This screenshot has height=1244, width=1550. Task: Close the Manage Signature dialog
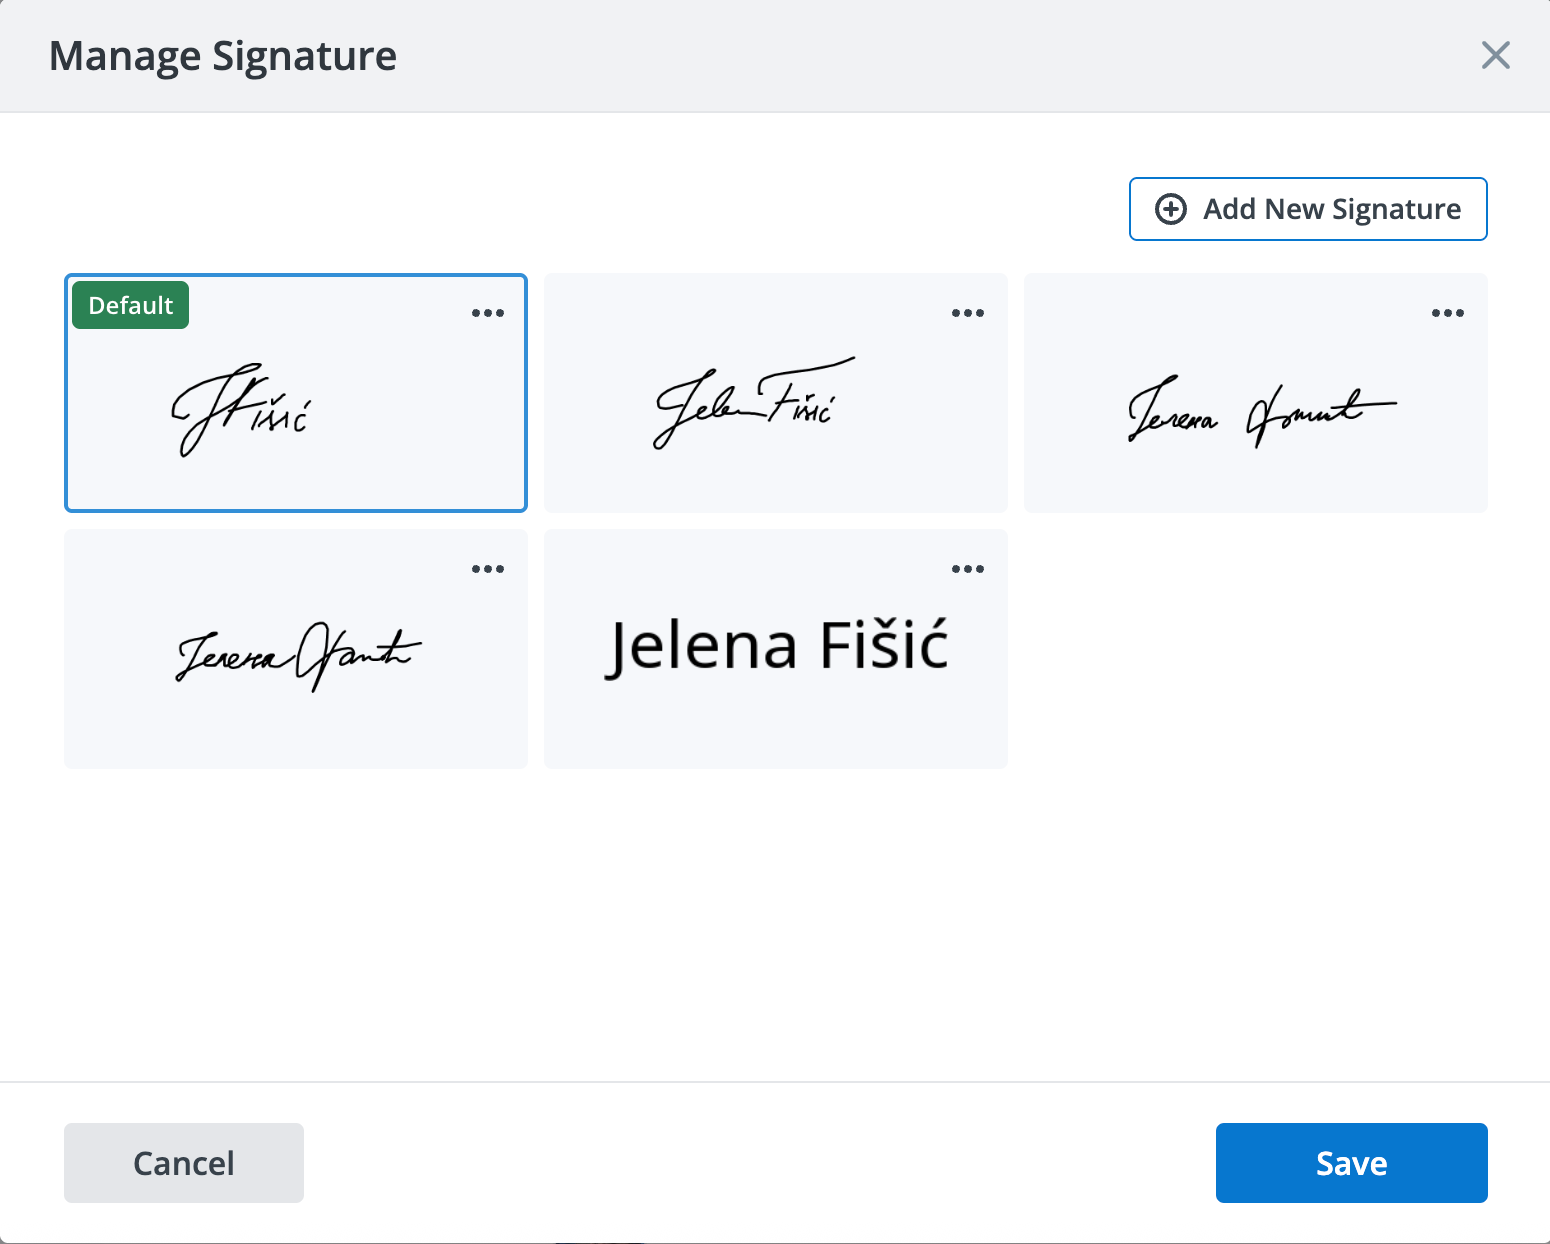tap(1495, 56)
